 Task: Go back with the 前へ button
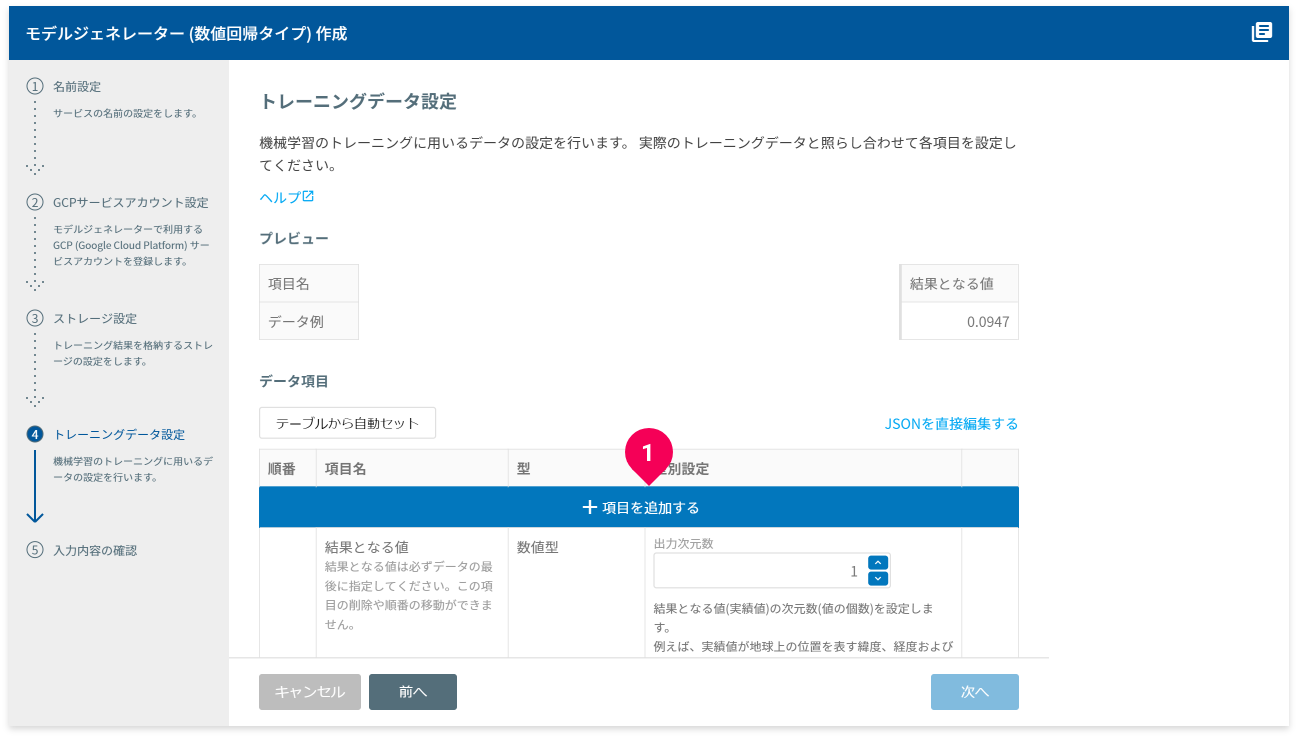413,692
